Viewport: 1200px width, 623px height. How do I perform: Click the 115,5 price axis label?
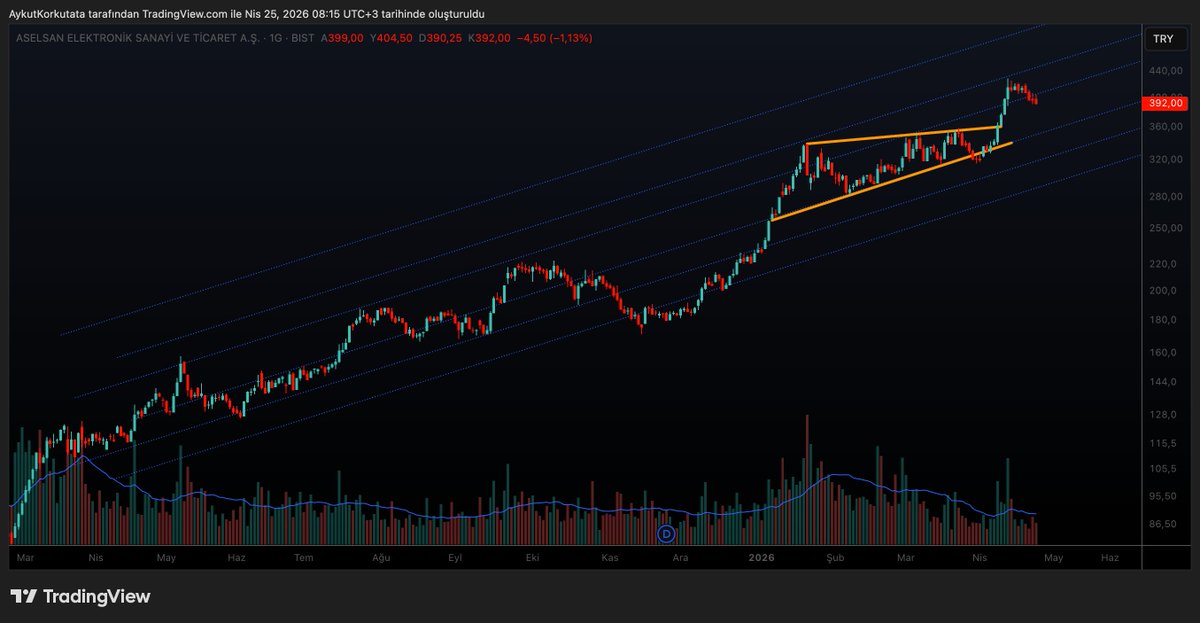click(1163, 443)
